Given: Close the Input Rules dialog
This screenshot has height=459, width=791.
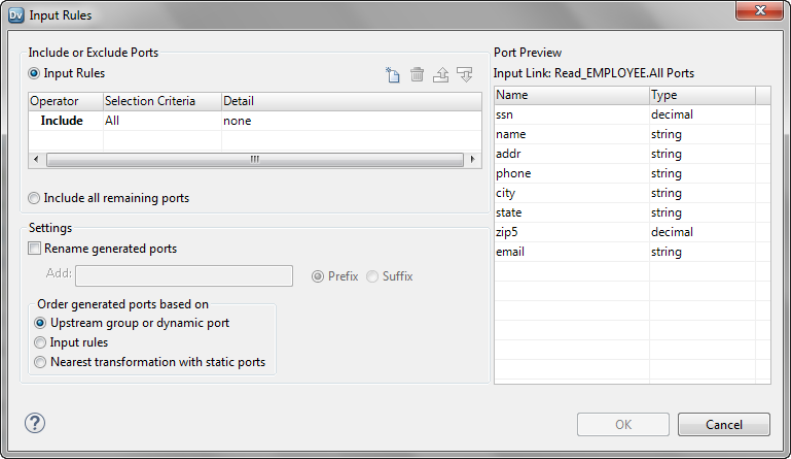Looking at the screenshot, I should (758, 13).
